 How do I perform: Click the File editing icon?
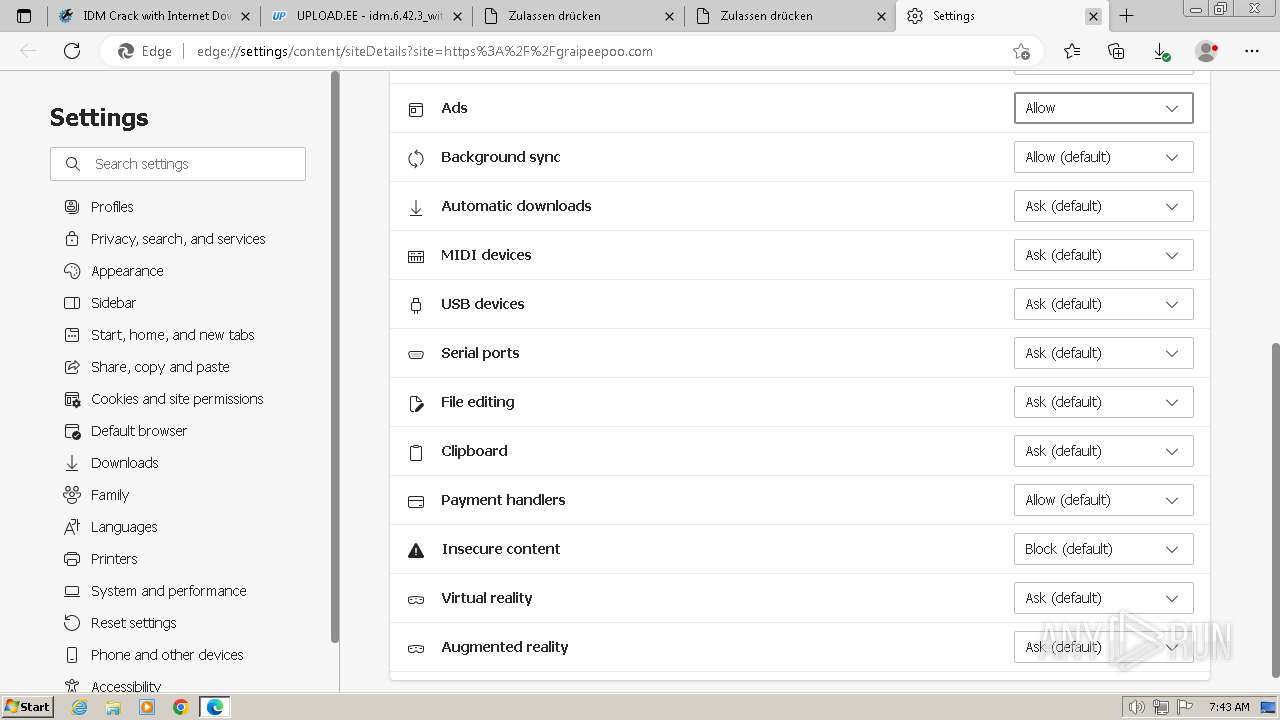pyautogui.click(x=416, y=403)
